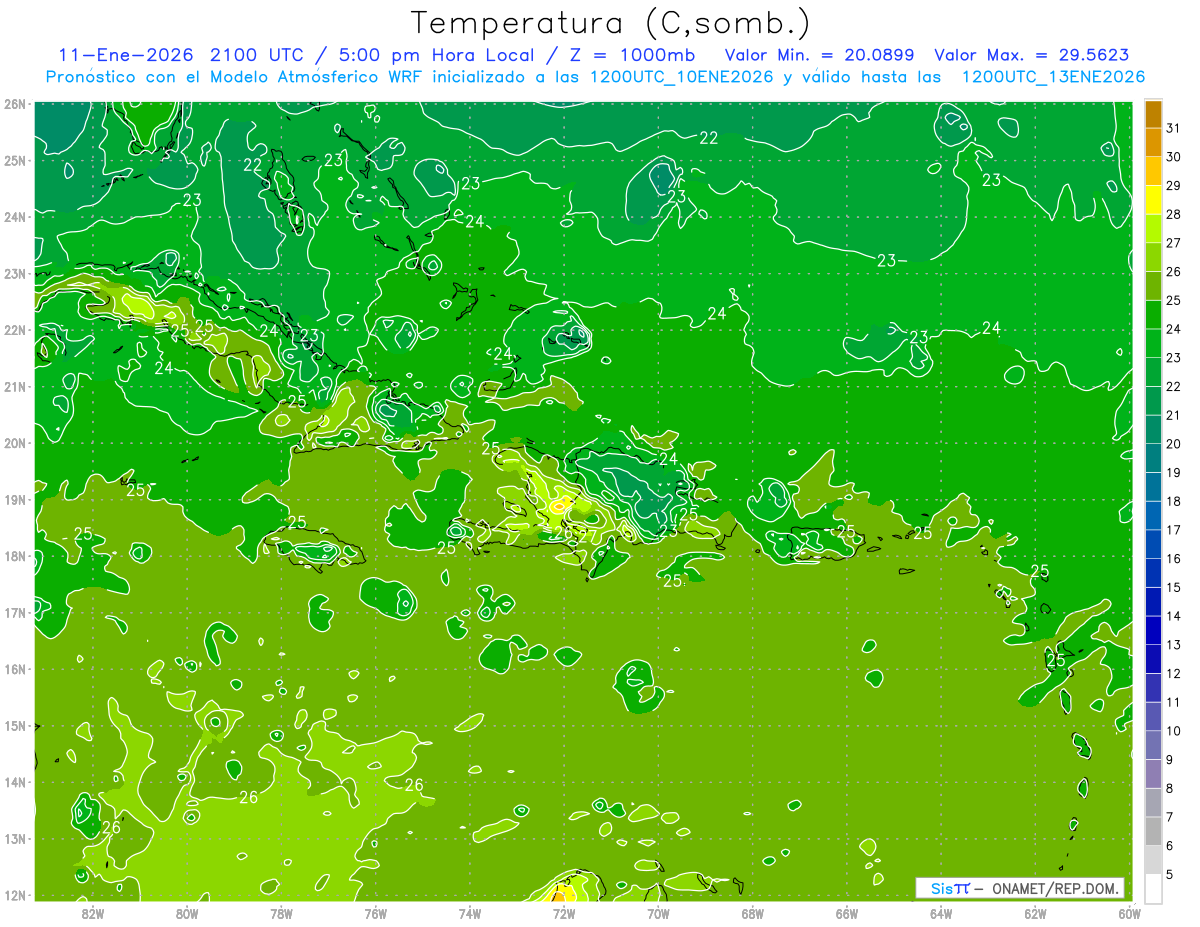The height and width of the screenshot is (927, 1200).
Task: Click the '74W' longitude axis label
Action: point(469,913)
